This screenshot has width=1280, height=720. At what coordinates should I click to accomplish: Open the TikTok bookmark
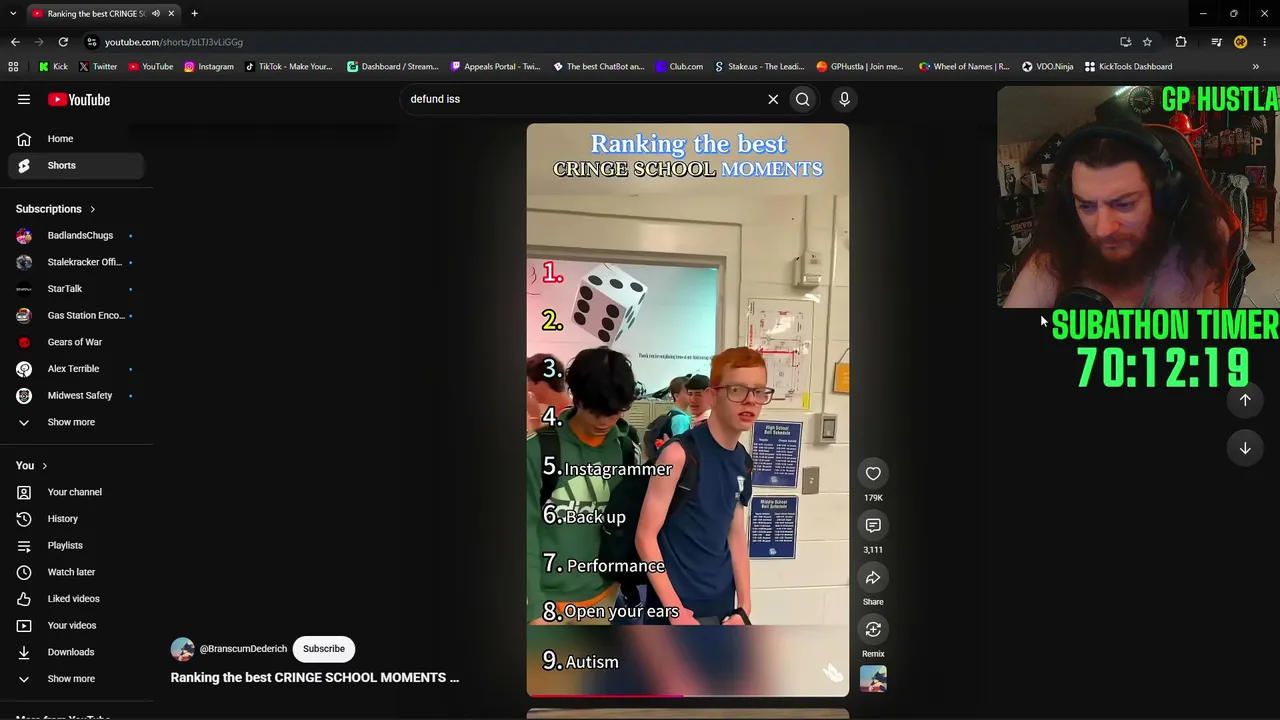tap(288, 67)
